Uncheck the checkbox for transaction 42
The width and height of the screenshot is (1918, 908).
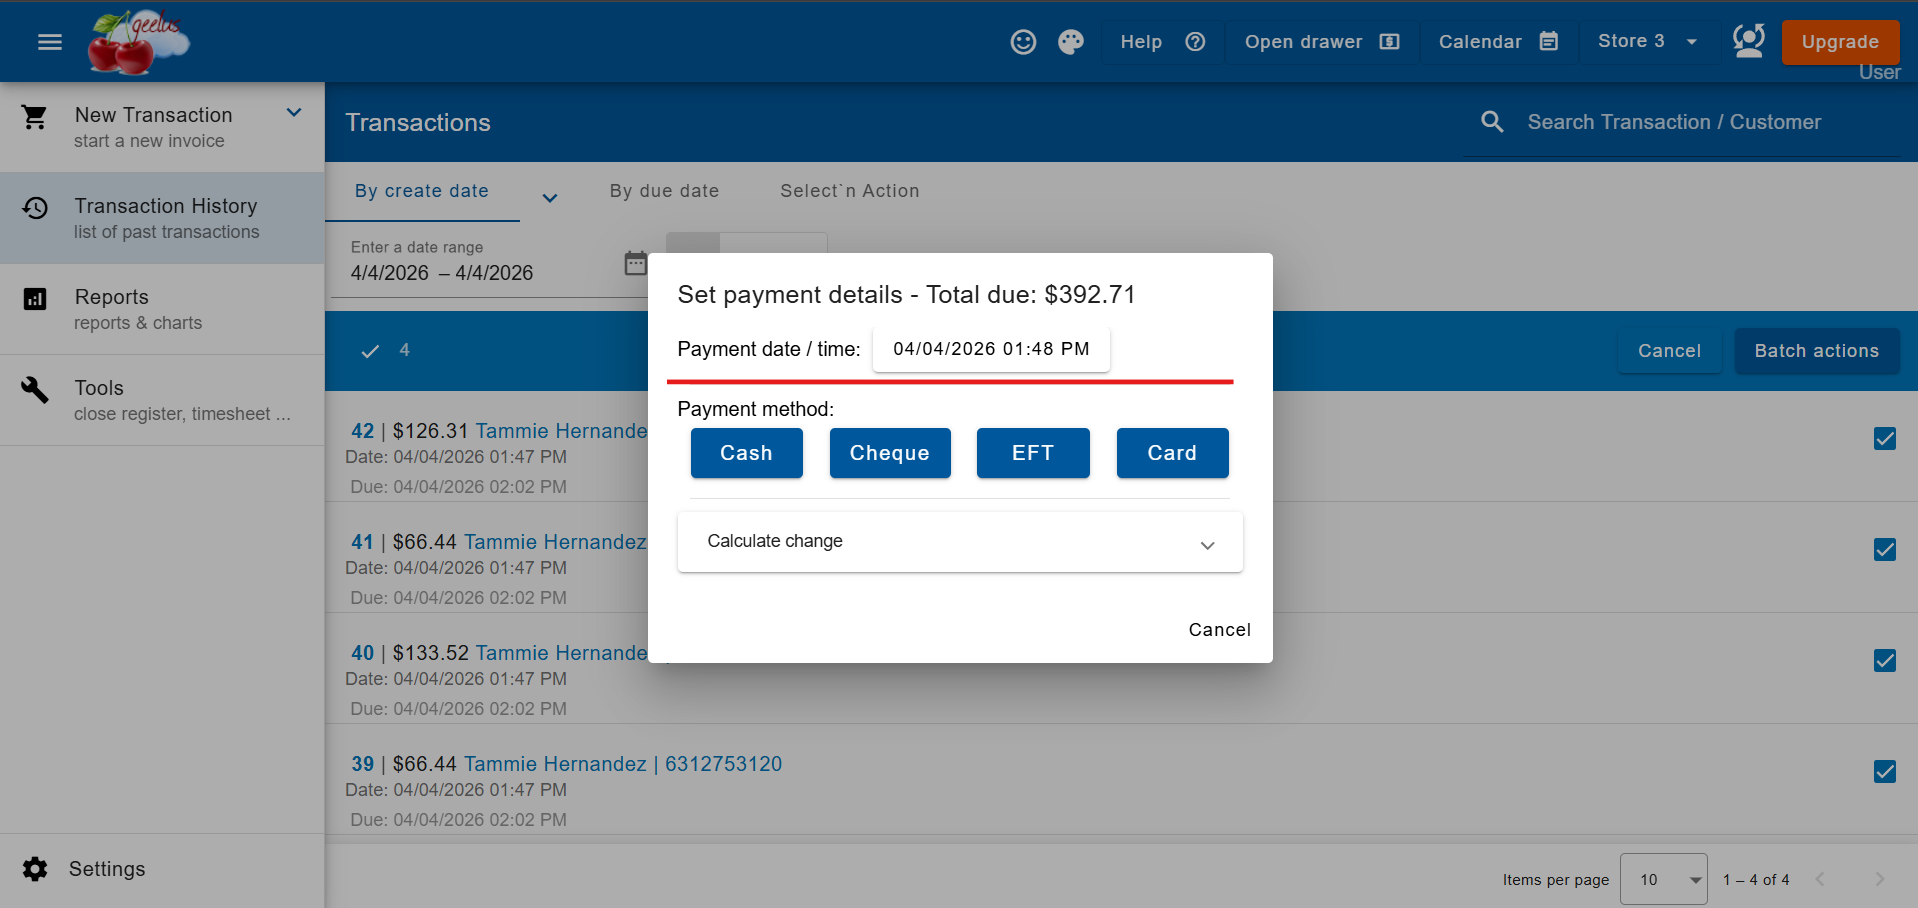(x=1884, y=439)
